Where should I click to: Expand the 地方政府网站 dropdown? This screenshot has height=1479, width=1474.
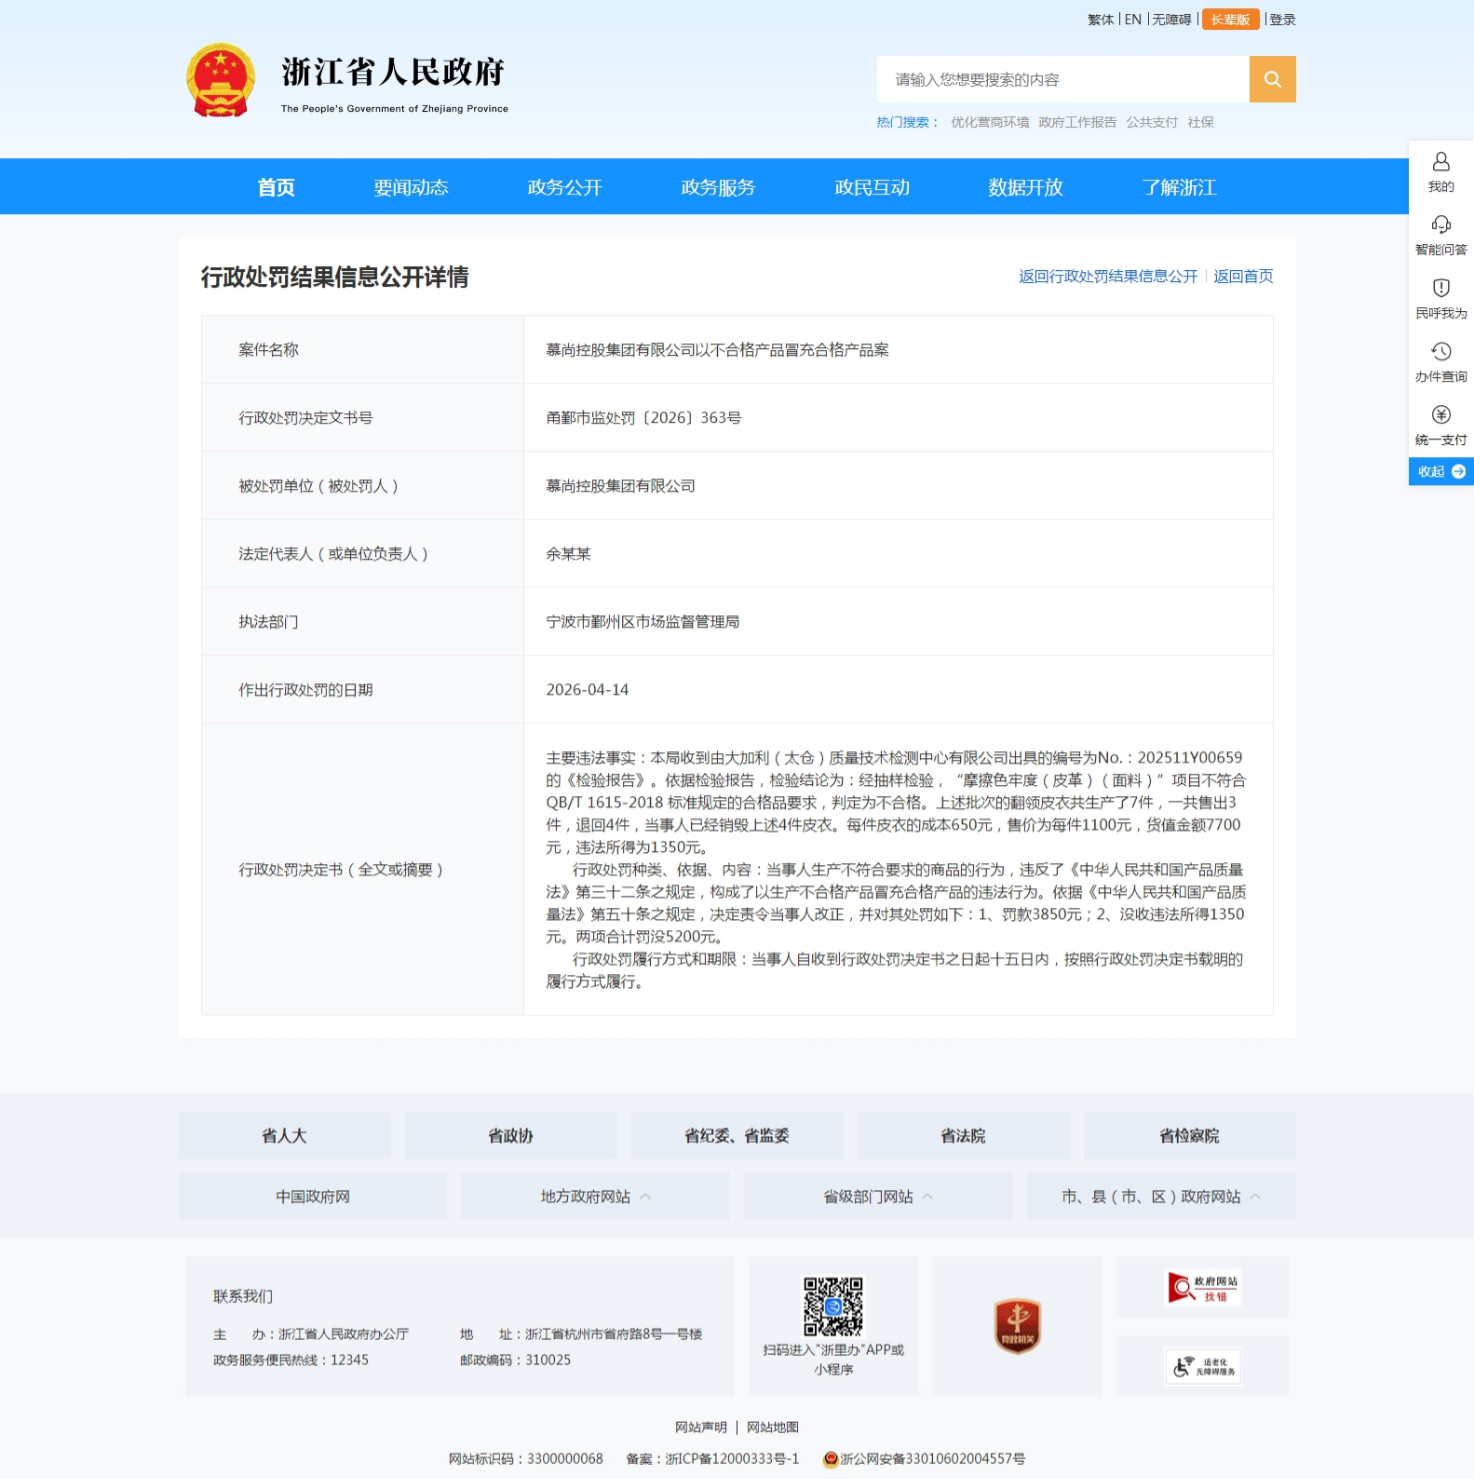coord(595,1197)
